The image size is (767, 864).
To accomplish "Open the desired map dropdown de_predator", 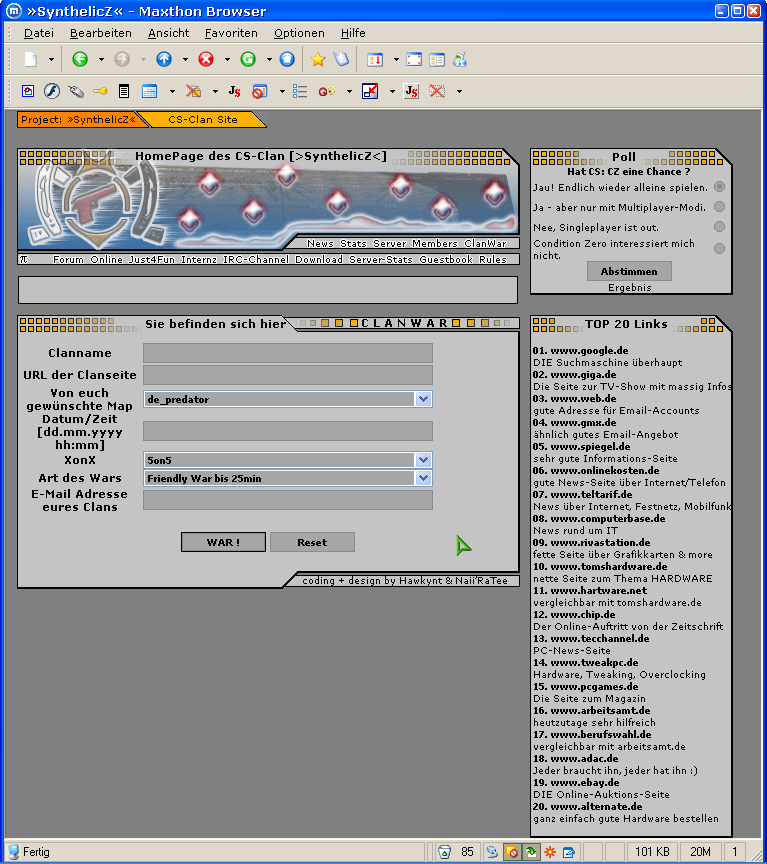I will pos(288,399).
